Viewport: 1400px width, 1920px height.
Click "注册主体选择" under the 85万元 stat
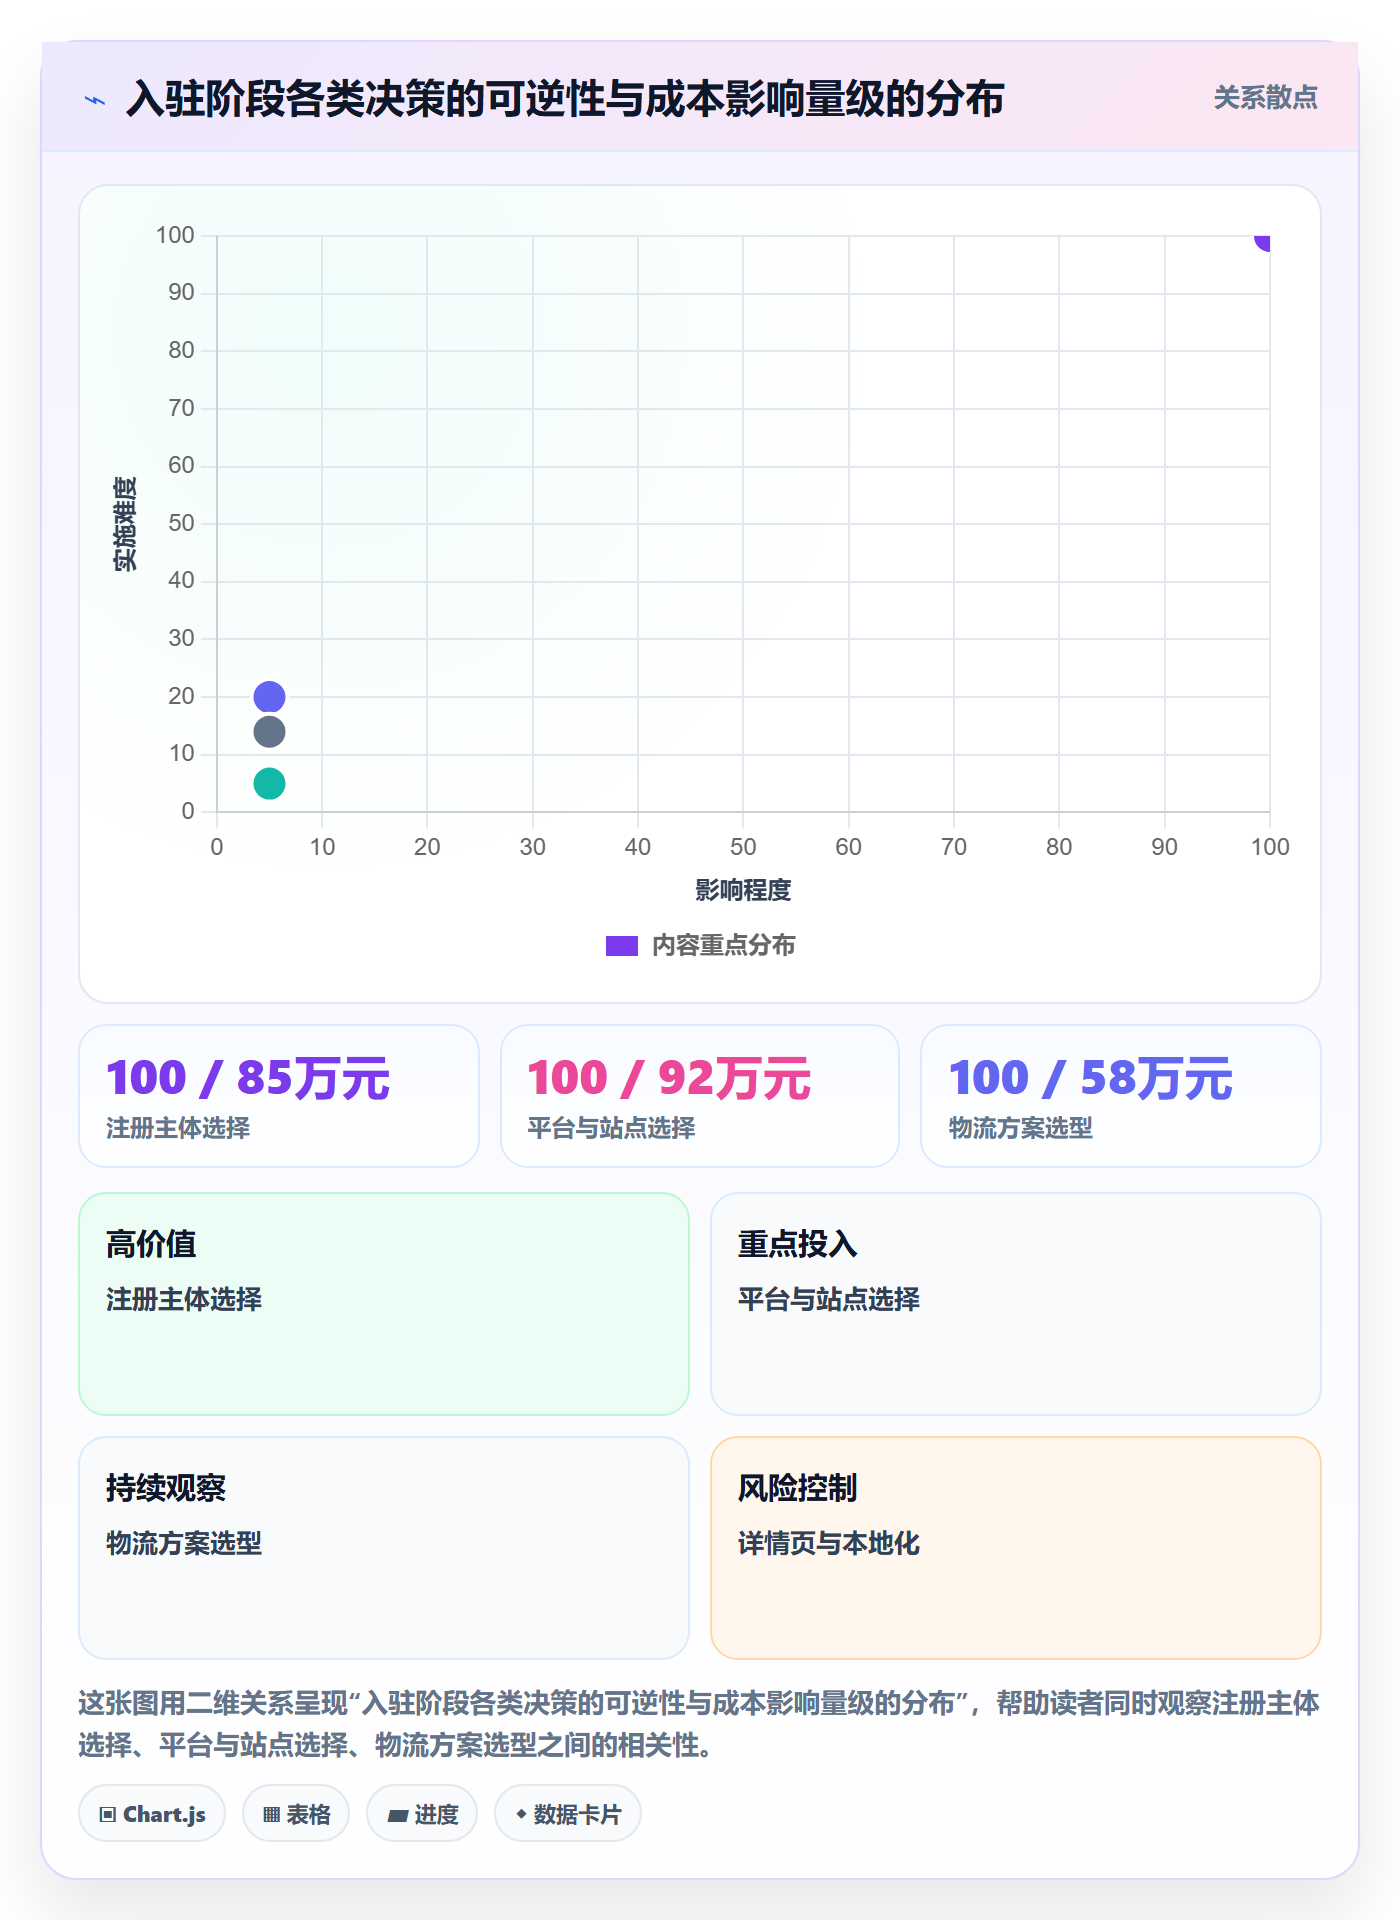(178, 1128)
